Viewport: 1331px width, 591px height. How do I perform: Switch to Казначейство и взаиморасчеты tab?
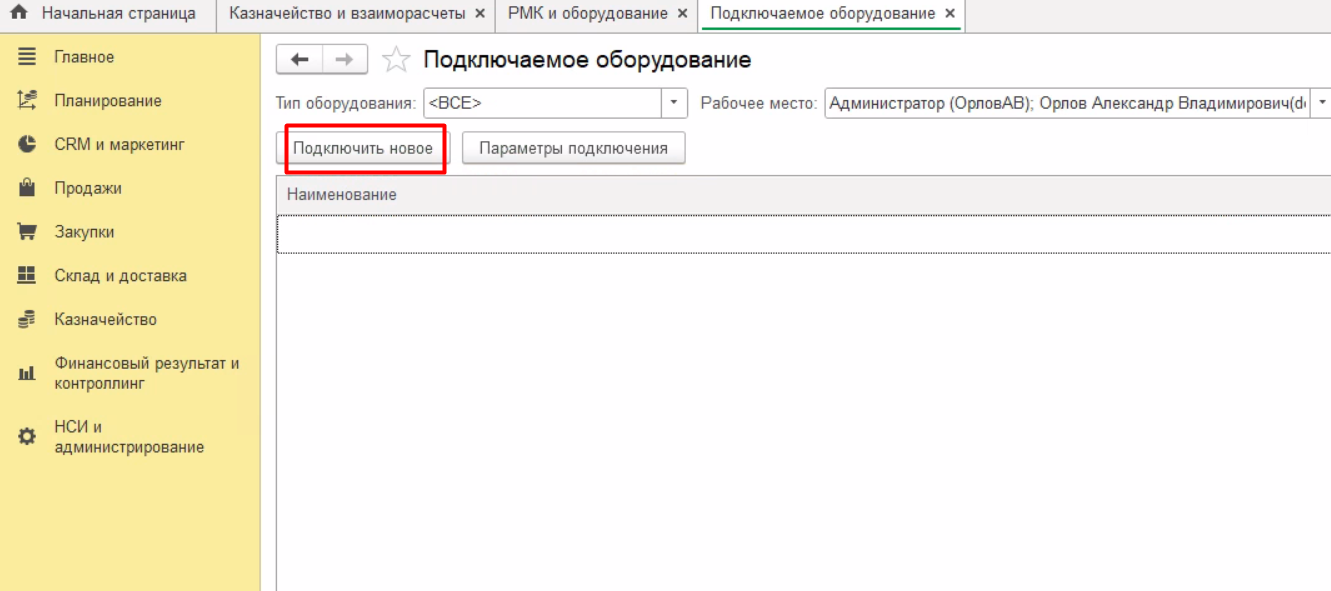(x=348, y=14)
